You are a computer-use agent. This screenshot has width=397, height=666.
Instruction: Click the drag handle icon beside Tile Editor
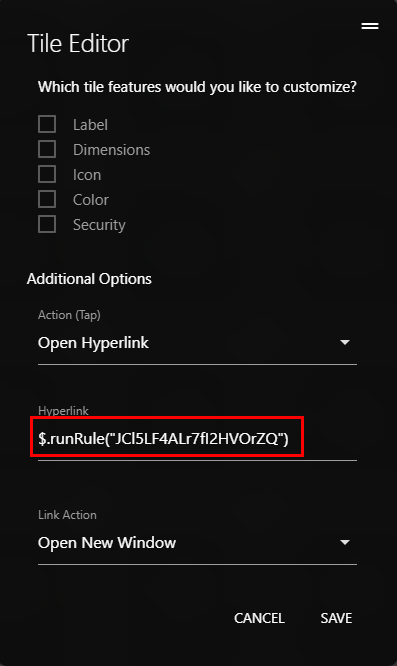pos(370,26)
